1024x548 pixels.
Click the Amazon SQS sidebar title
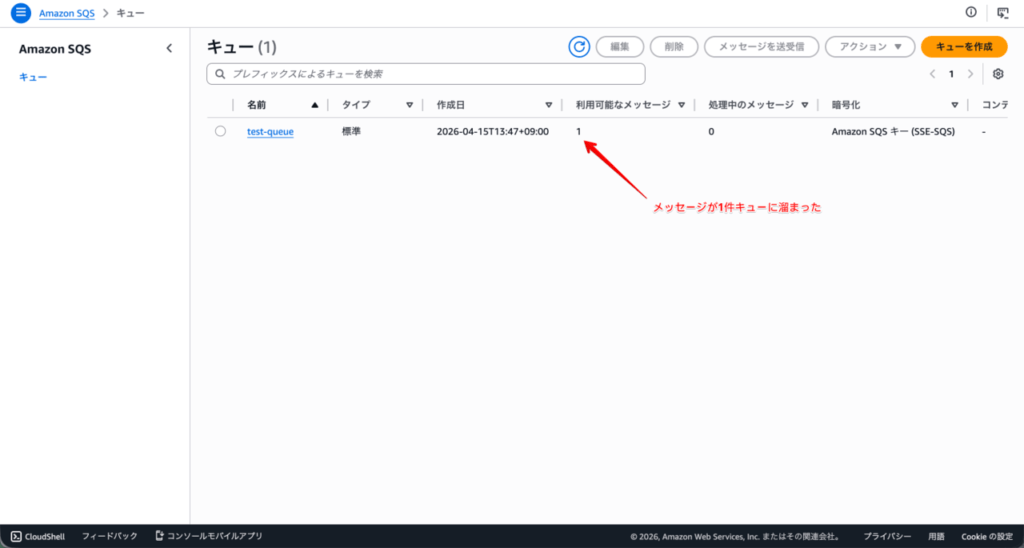55,49
